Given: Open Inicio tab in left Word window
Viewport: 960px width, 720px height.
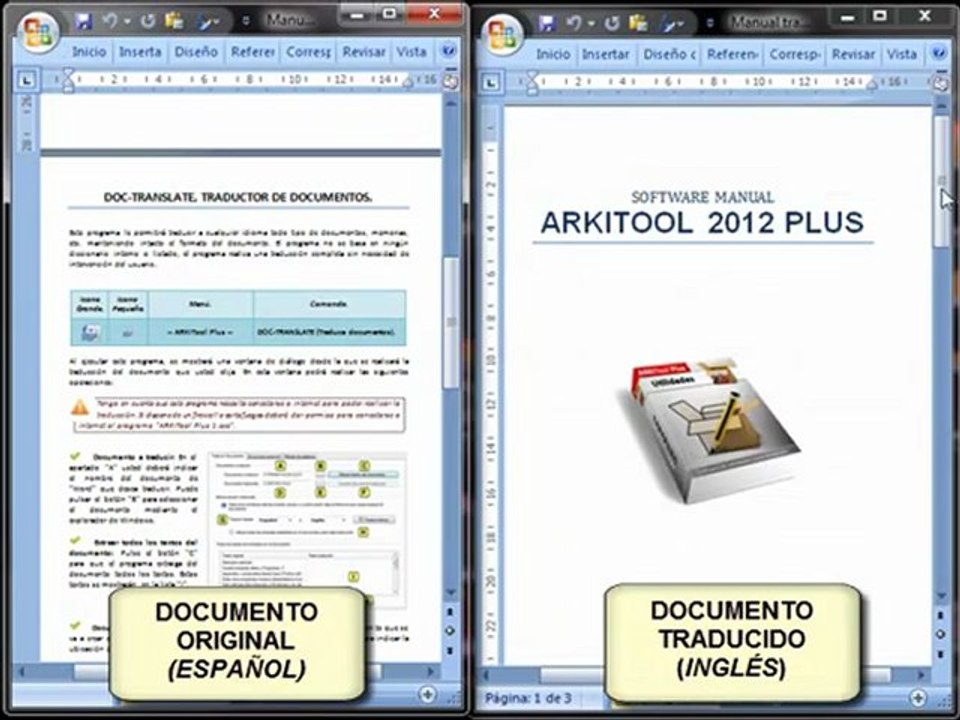Looking at the screenshot, I should 89,52.
